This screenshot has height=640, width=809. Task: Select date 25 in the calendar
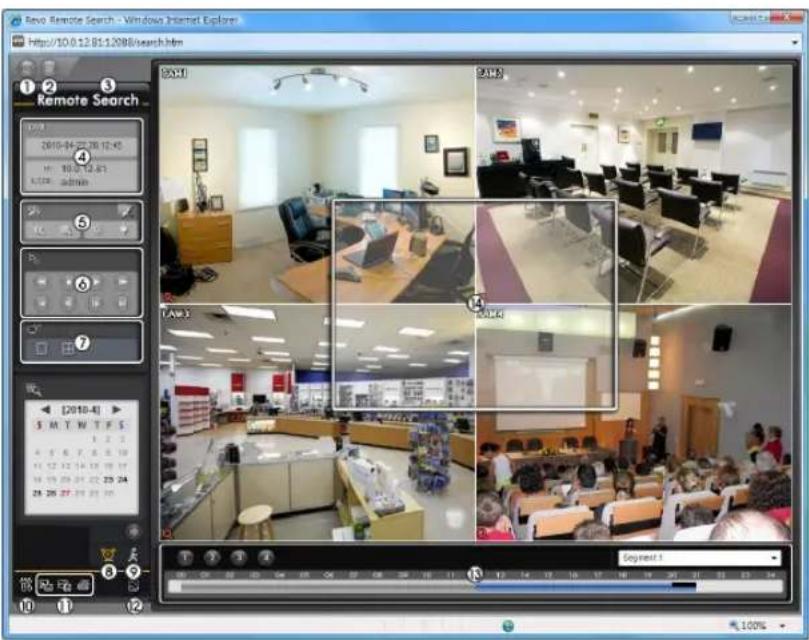pyautogui.click(x=38, y=493)
